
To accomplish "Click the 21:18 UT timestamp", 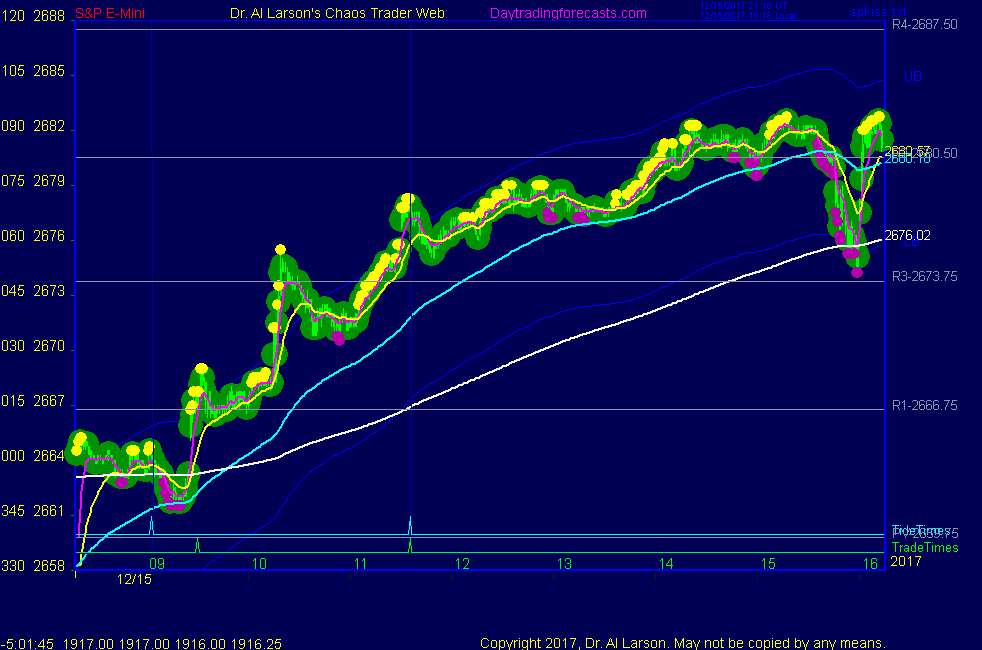I will pos(744,6).
